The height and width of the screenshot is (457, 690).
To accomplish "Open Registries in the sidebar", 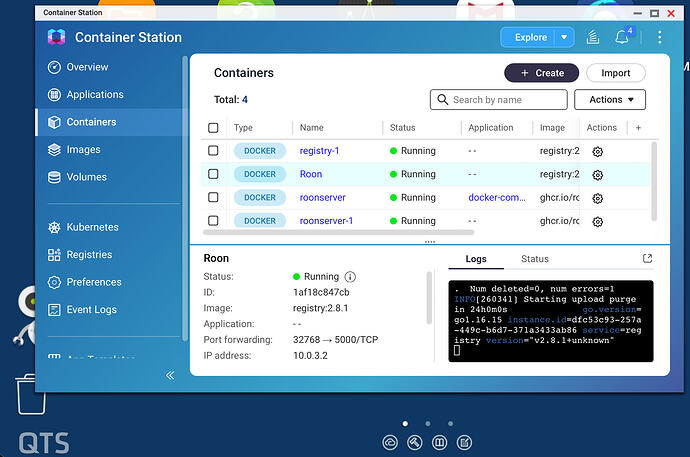I will [80, 255].
